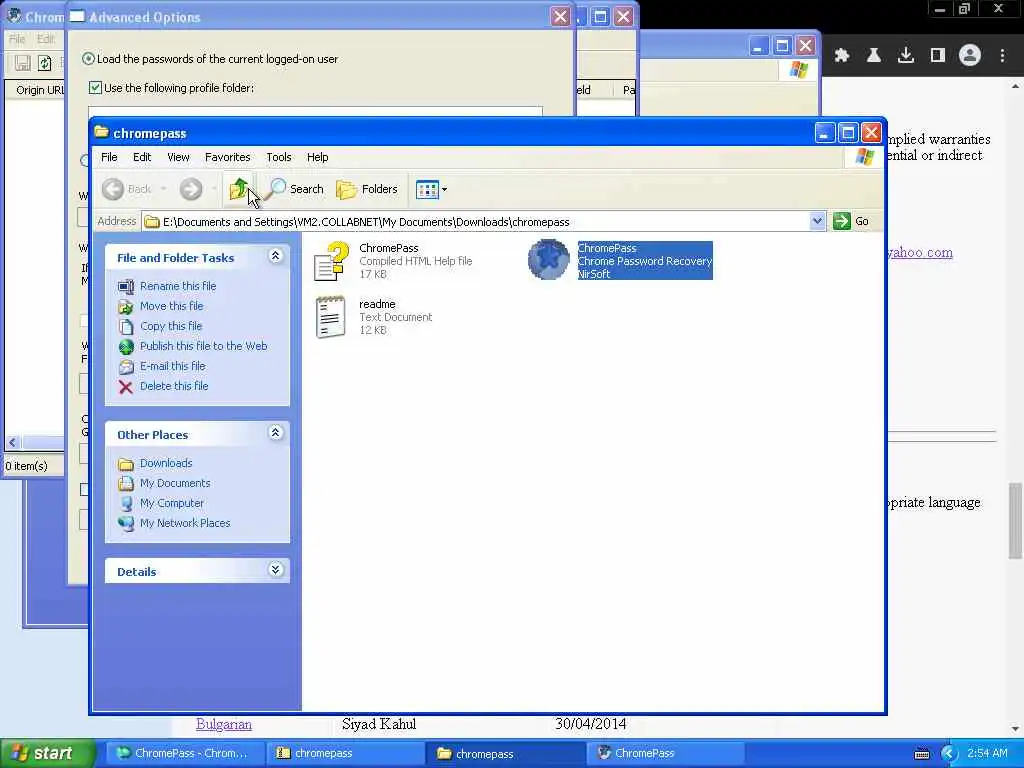Click the My Network Places icon
1024x768 pixels.
(126, 523)
